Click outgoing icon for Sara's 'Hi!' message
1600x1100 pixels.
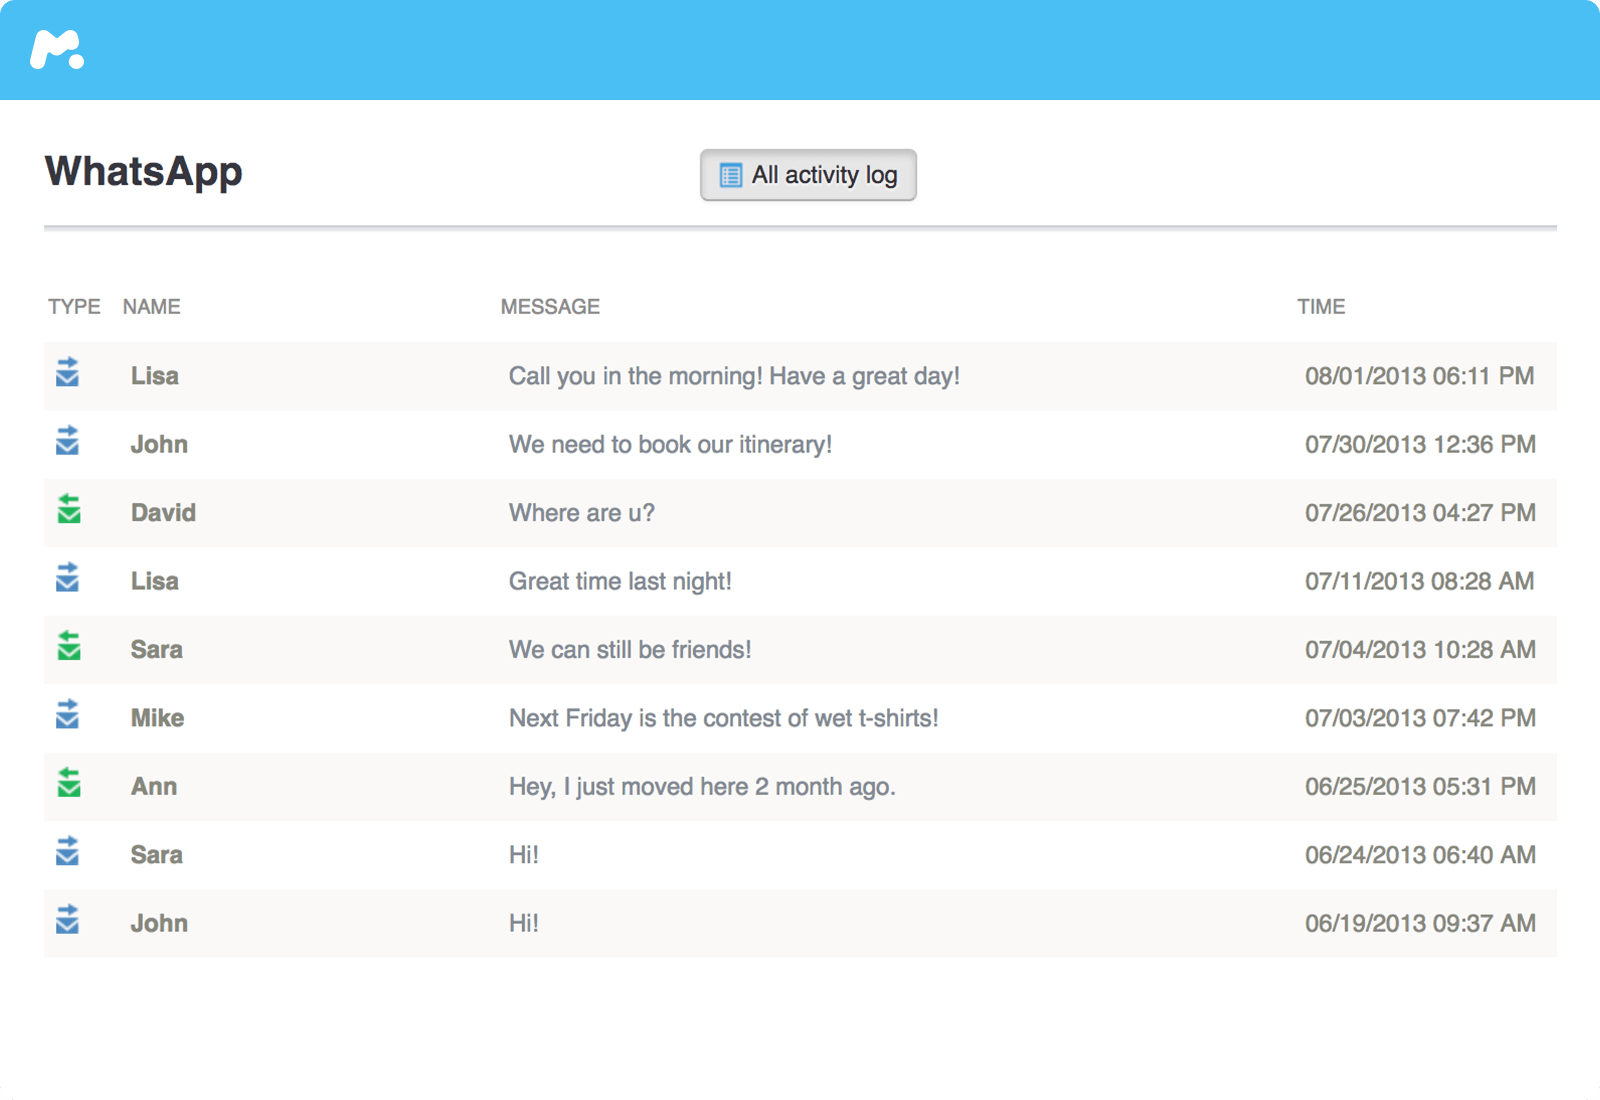coord(67,851)
